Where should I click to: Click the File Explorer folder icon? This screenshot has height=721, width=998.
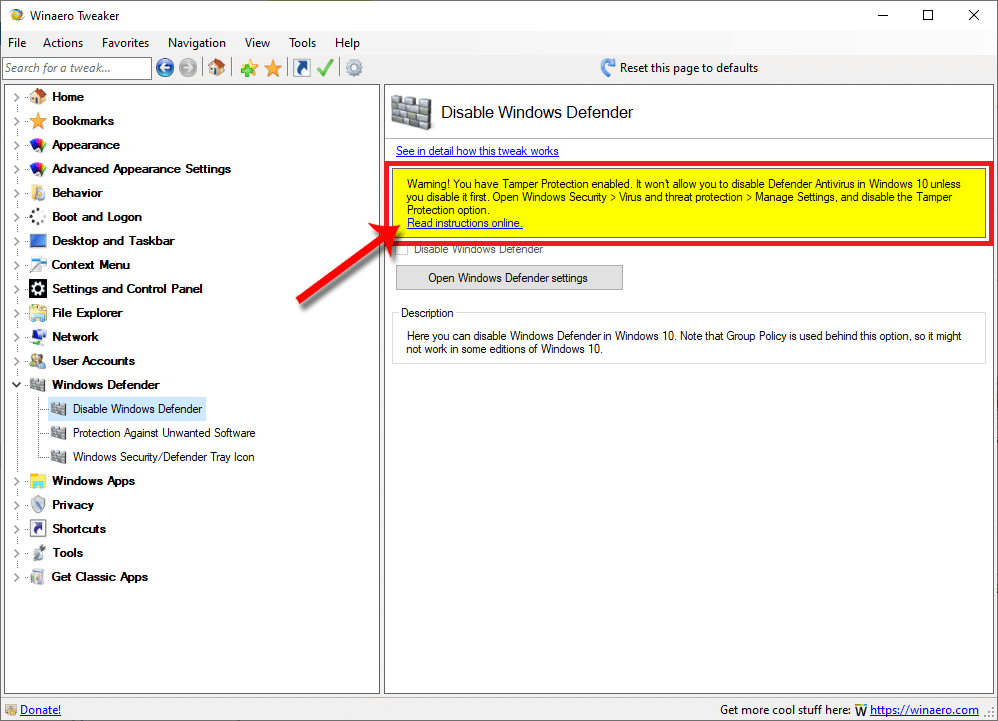point(38,313)
